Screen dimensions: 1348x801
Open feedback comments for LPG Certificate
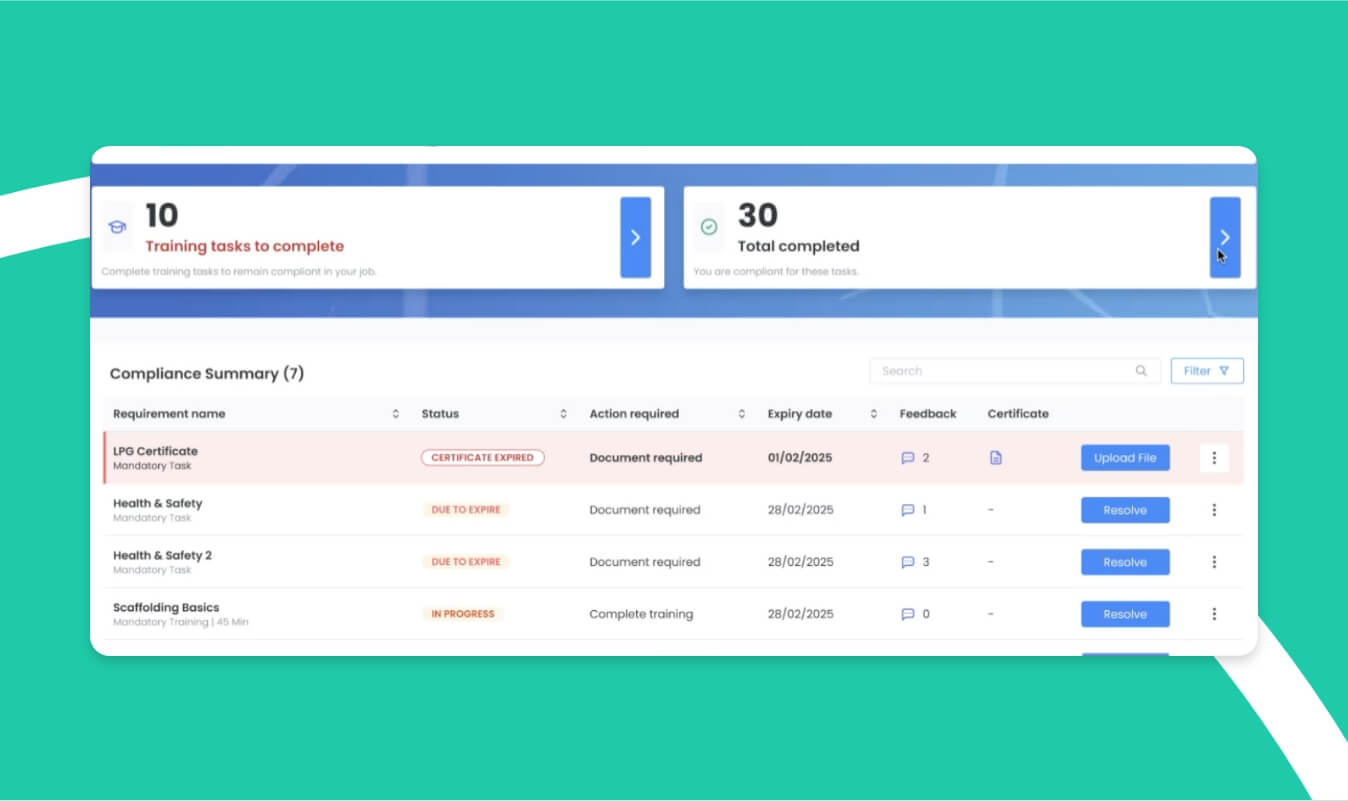(908, 458)
